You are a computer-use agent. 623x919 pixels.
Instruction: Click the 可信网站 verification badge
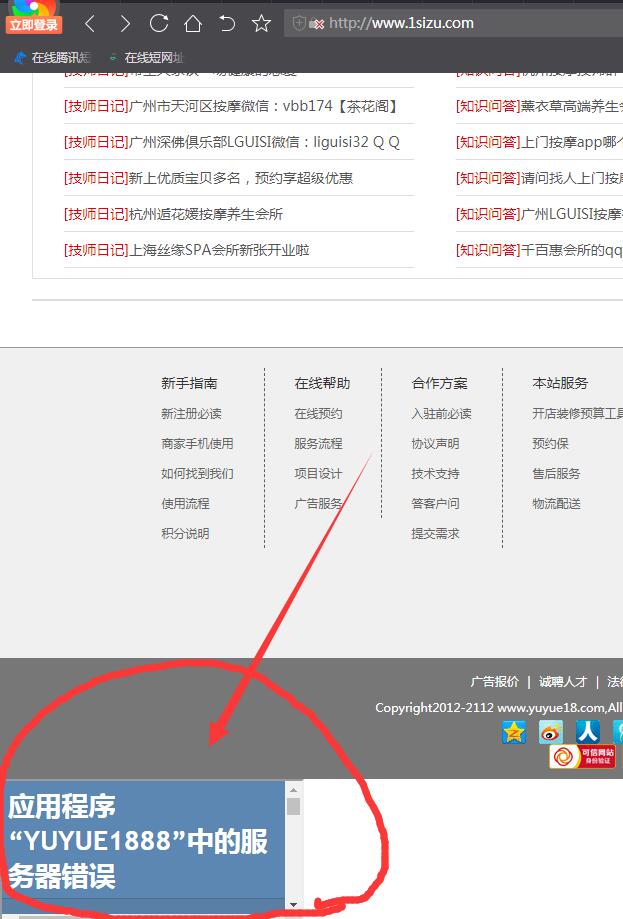pyautogui.click(x=582, y=757)
